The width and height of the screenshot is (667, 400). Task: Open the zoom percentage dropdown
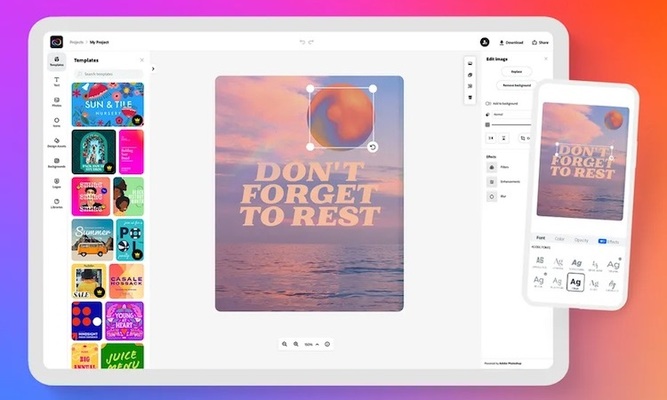point(312,344)
